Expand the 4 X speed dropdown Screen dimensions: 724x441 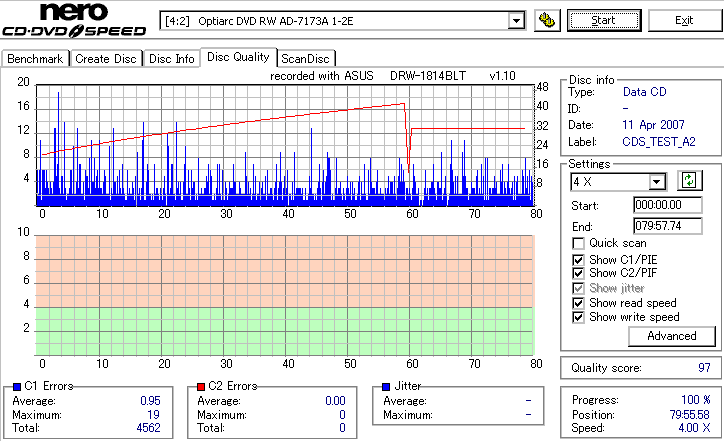click(x=656, y=182)
